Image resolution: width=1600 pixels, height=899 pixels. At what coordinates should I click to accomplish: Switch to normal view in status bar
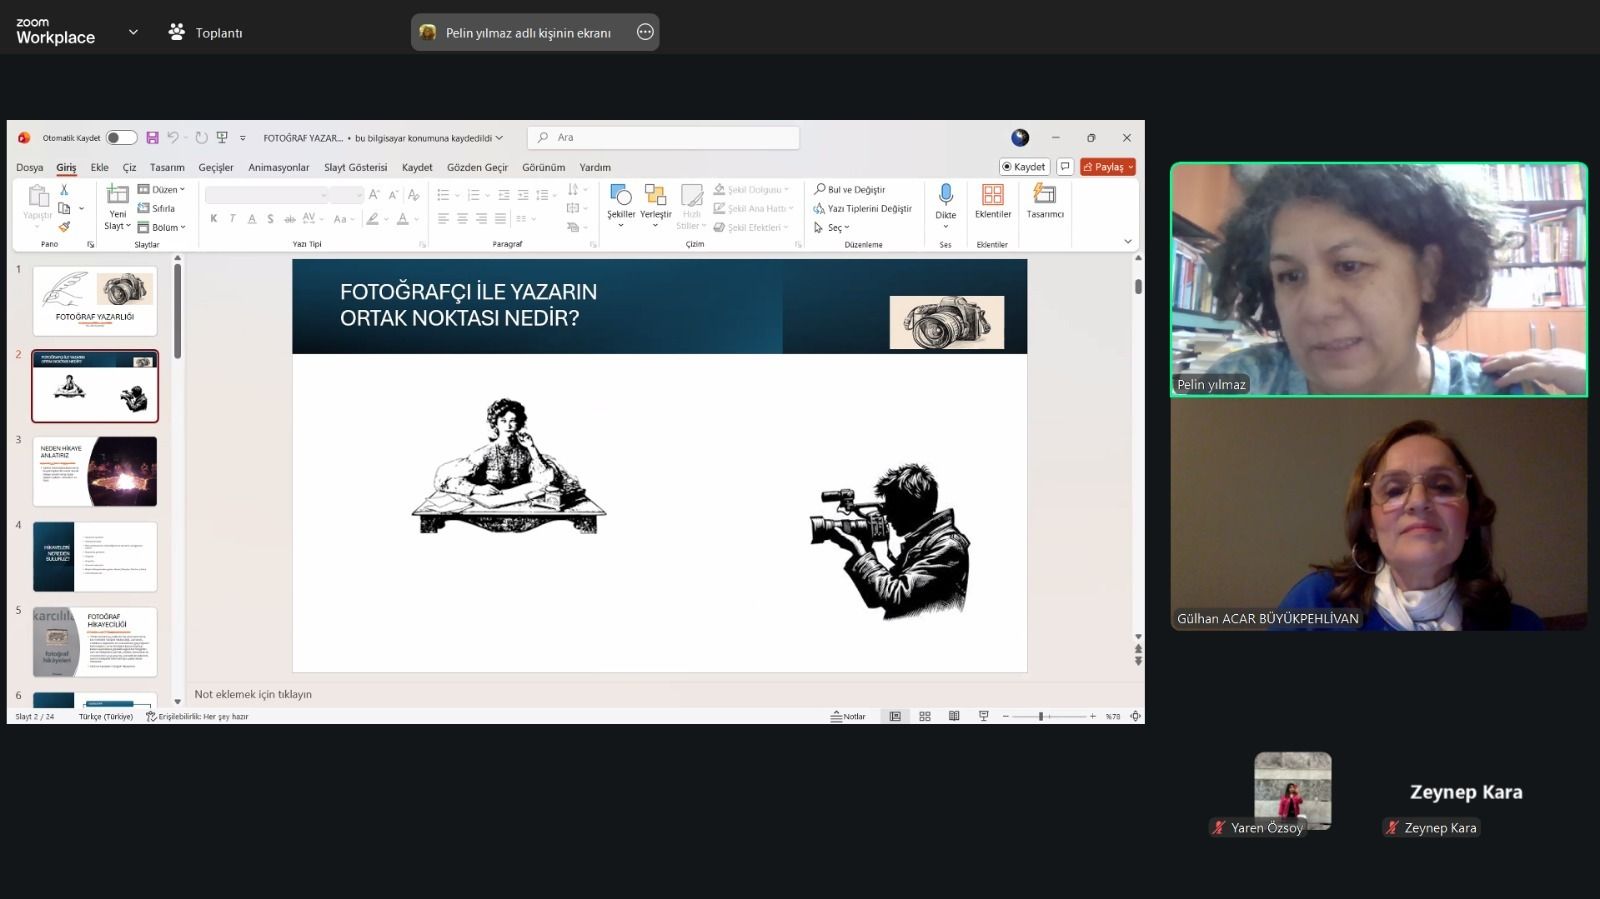[x=895, y=716]
